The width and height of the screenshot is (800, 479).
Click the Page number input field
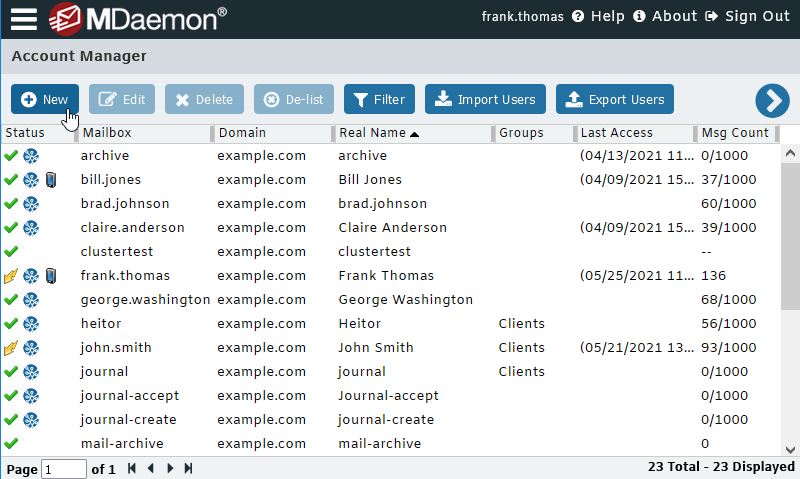(64, 469)
